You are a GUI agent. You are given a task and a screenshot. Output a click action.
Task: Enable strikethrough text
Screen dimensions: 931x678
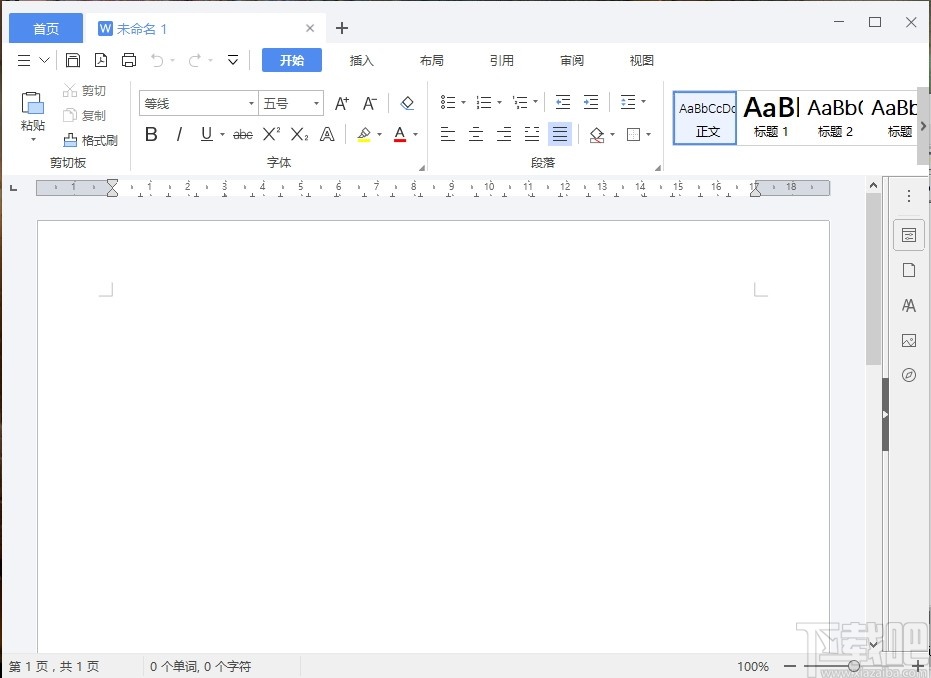tap(242, 133)
